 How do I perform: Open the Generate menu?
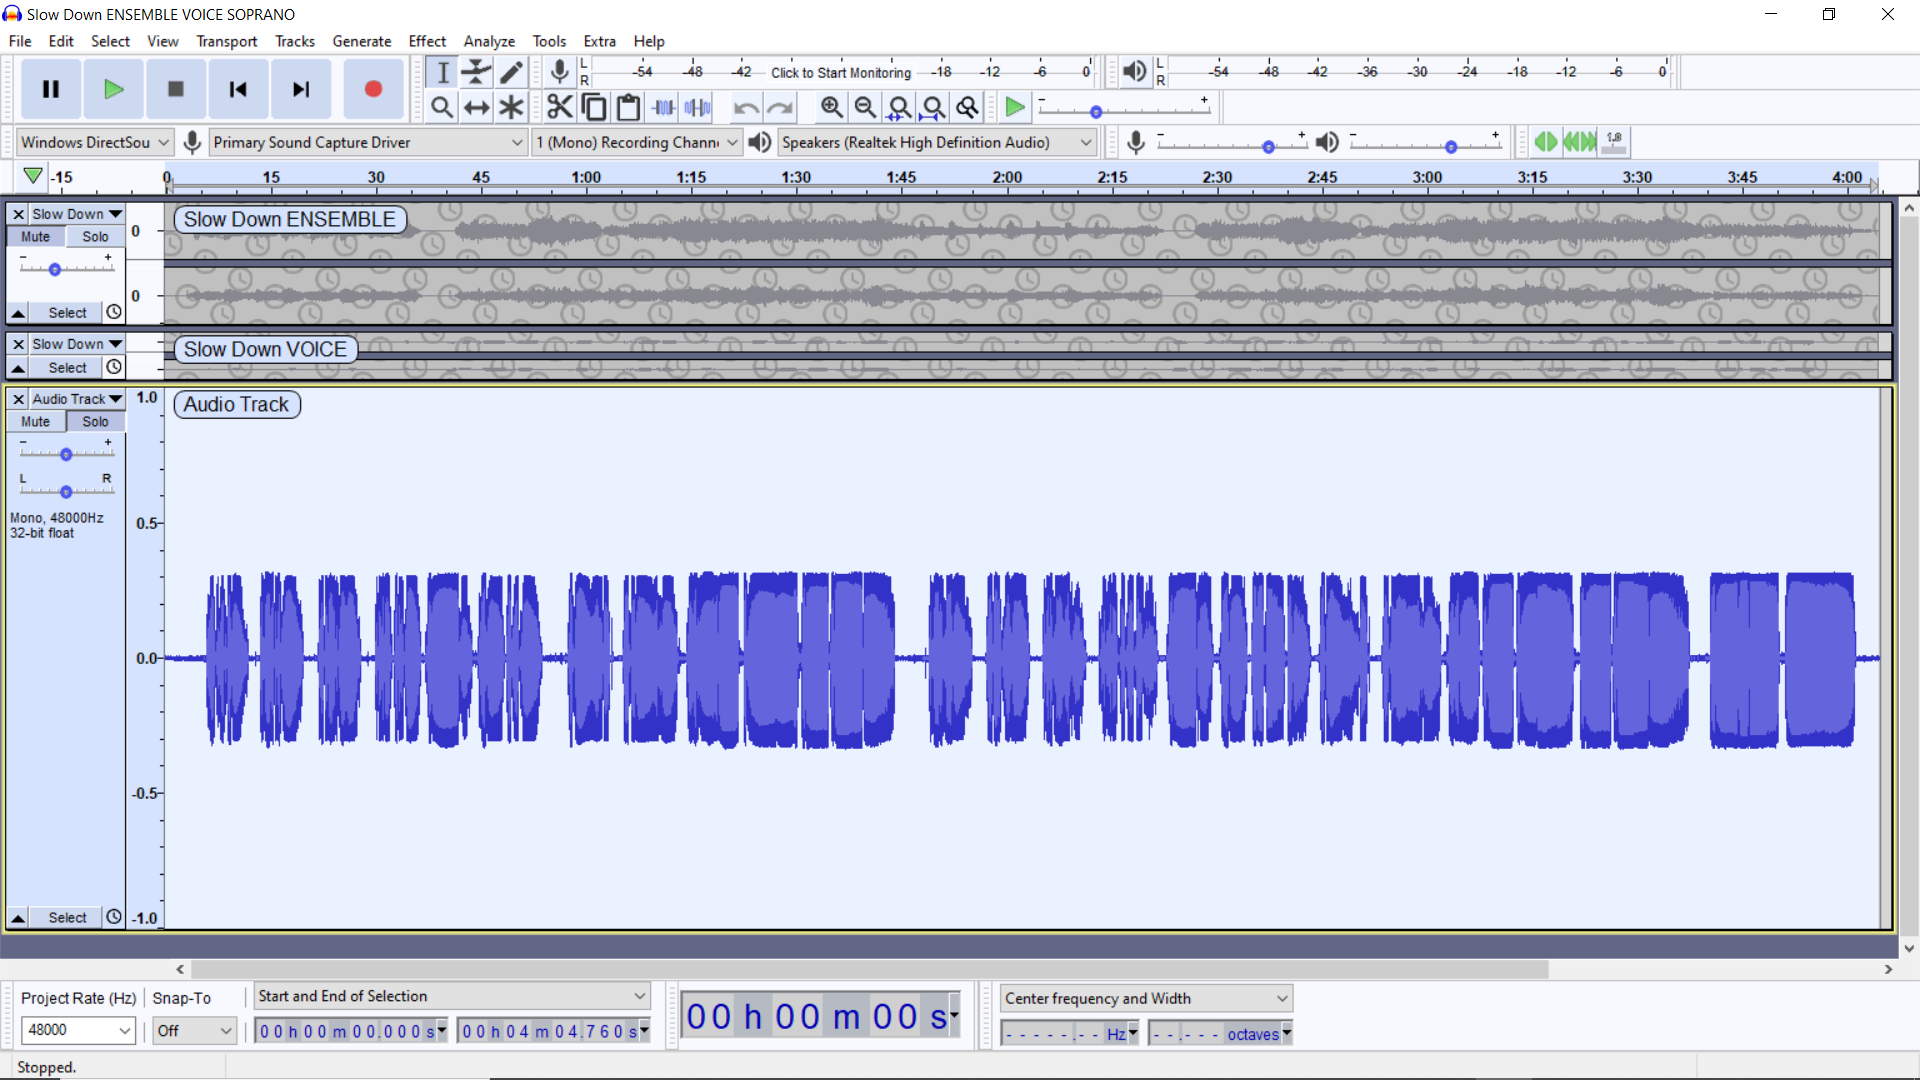pyautogui.click(x=361, y=41)
